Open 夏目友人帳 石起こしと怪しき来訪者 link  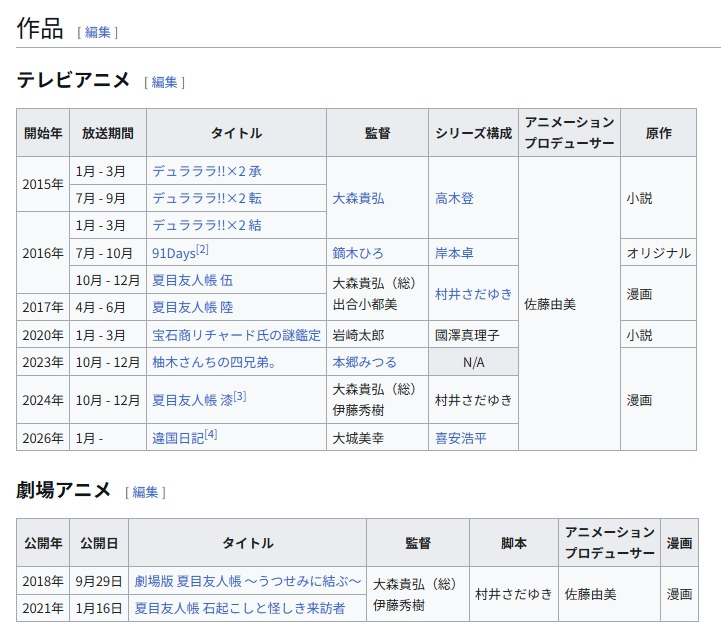pos(239,608)
